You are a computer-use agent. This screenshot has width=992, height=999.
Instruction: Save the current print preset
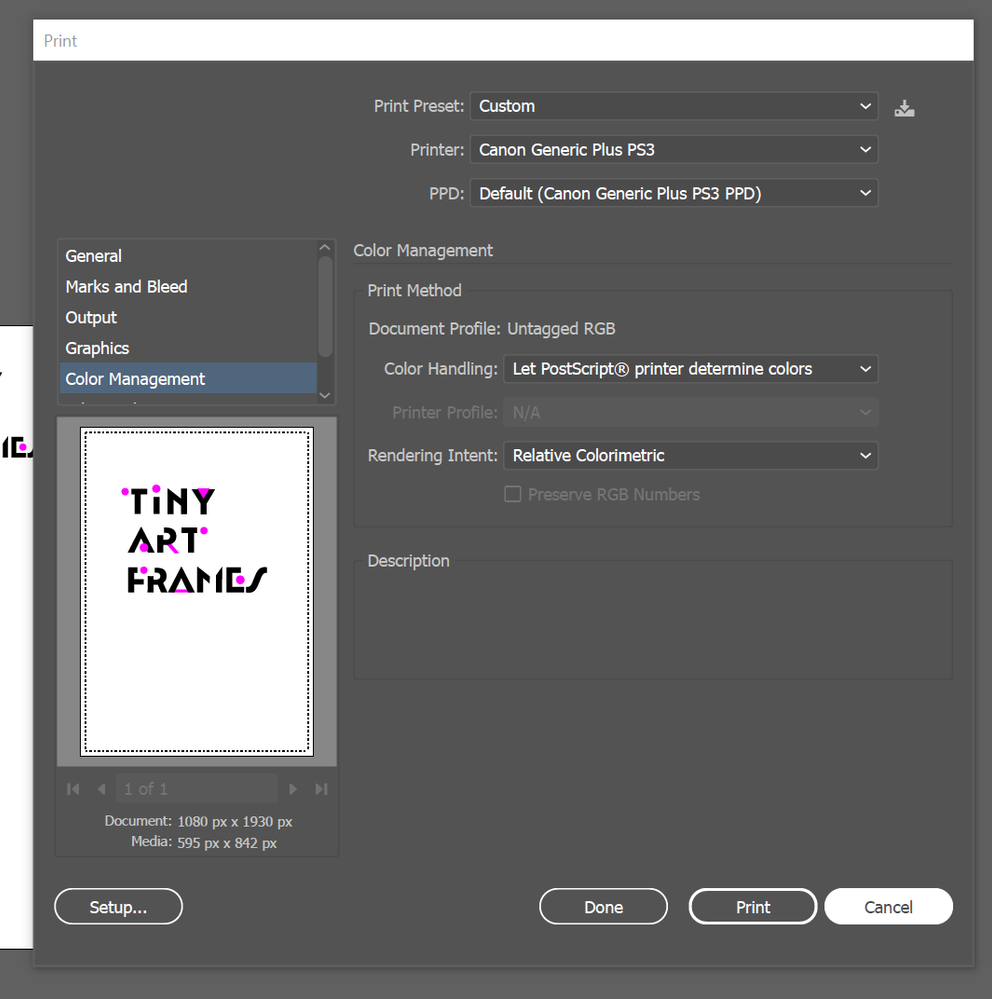[904, 107]
